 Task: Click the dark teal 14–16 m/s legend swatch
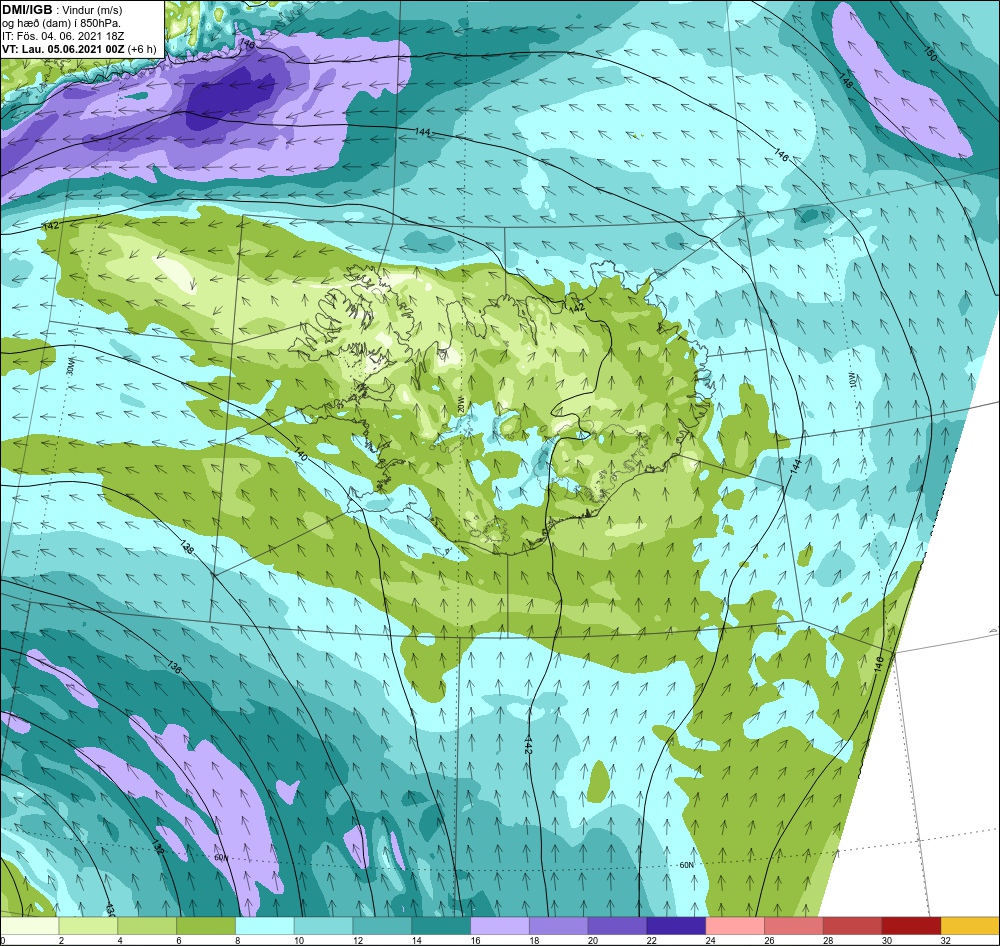click(x=441, y=926)
